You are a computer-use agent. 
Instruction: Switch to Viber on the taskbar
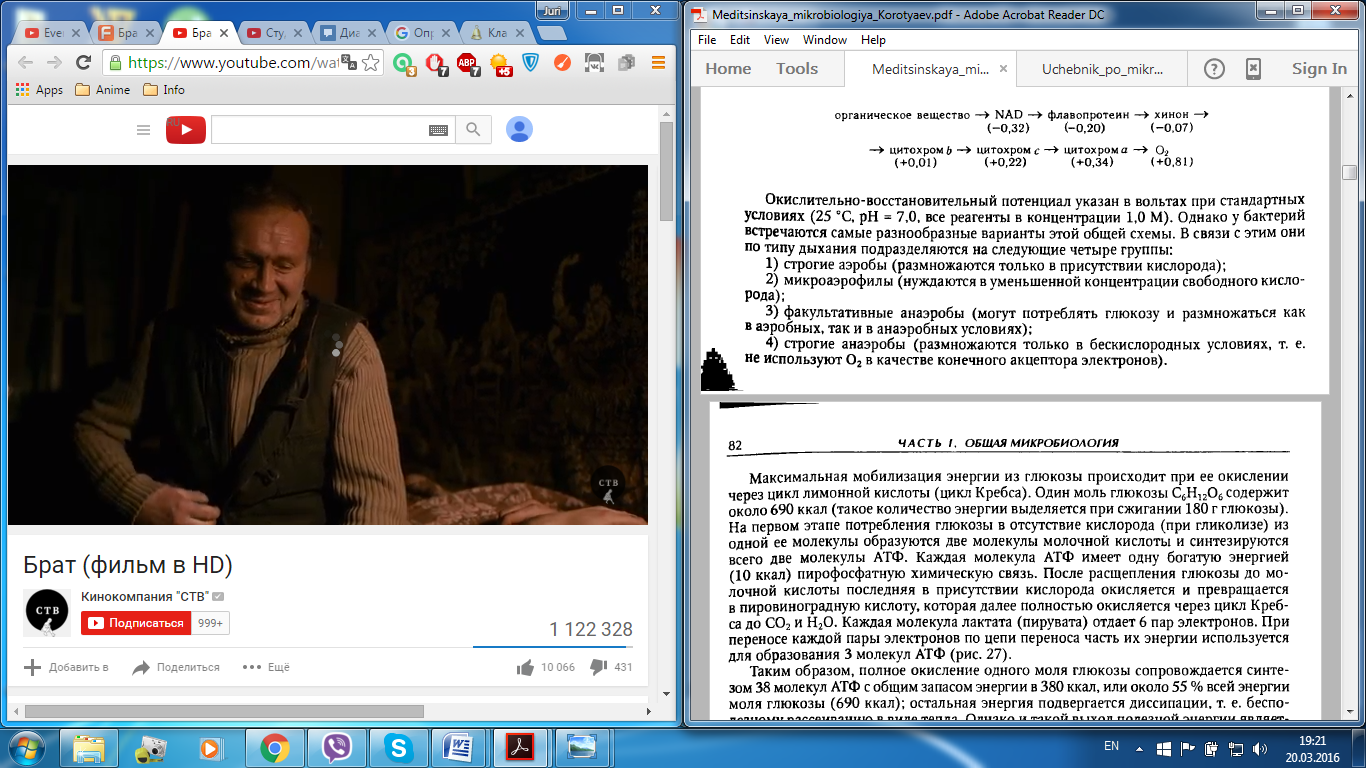[x=336, y=747]
